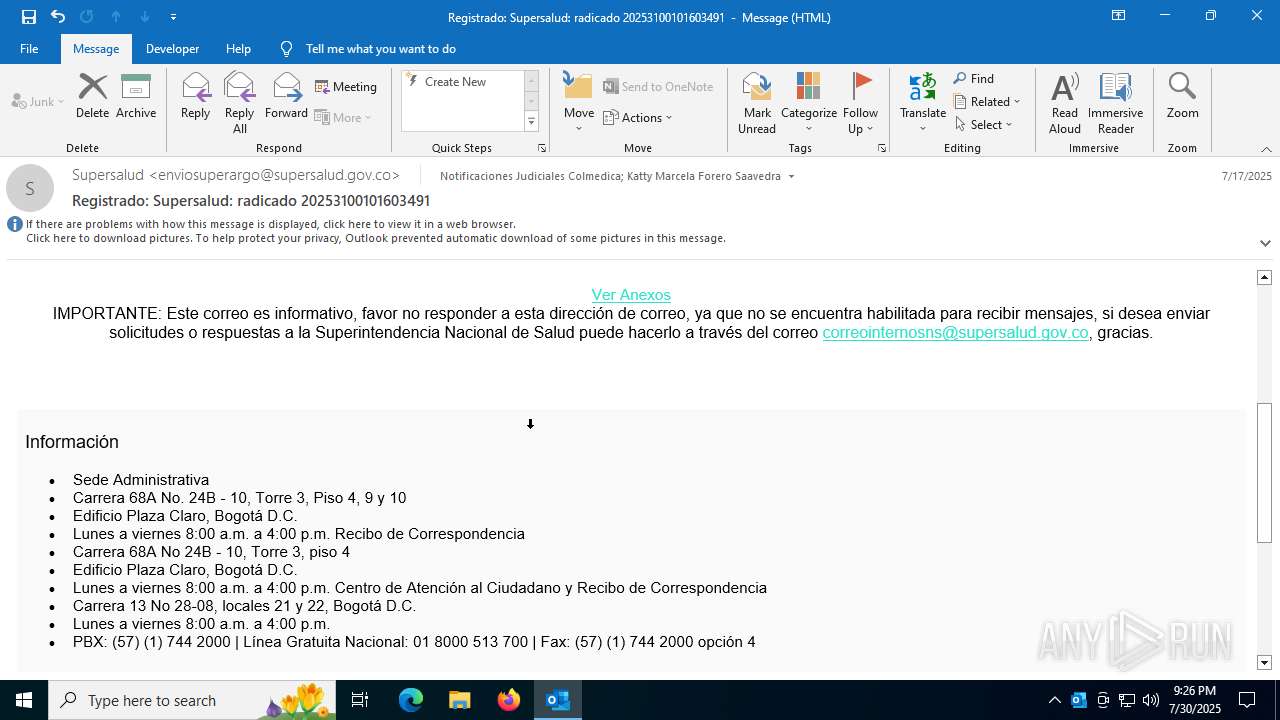Expand the message header chevron
Viewport: 1280px width, 720px height.
point(1265,243)
